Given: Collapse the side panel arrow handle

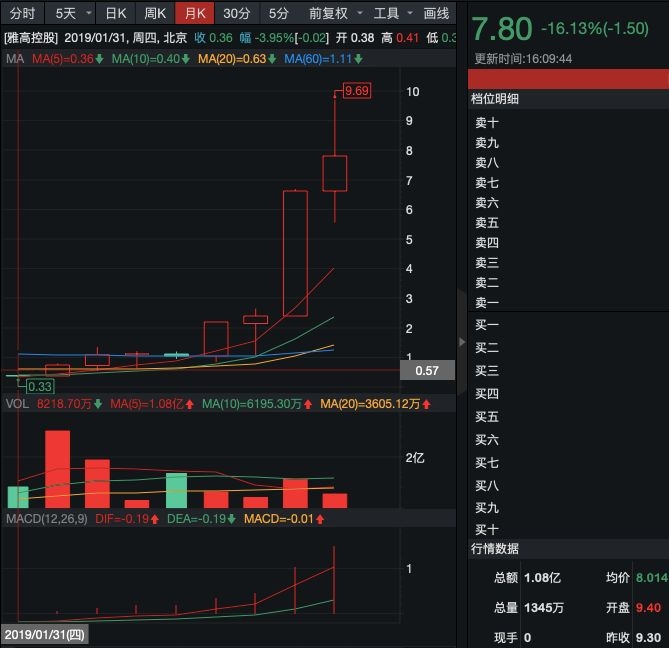Looking at the screenshot, I should (462, 342).
